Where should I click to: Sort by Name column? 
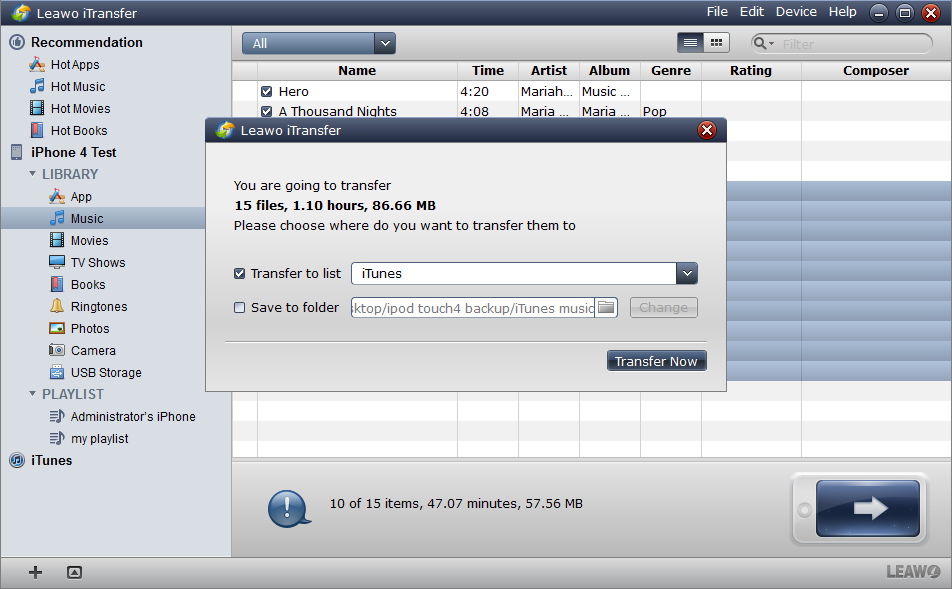point(357,70)
